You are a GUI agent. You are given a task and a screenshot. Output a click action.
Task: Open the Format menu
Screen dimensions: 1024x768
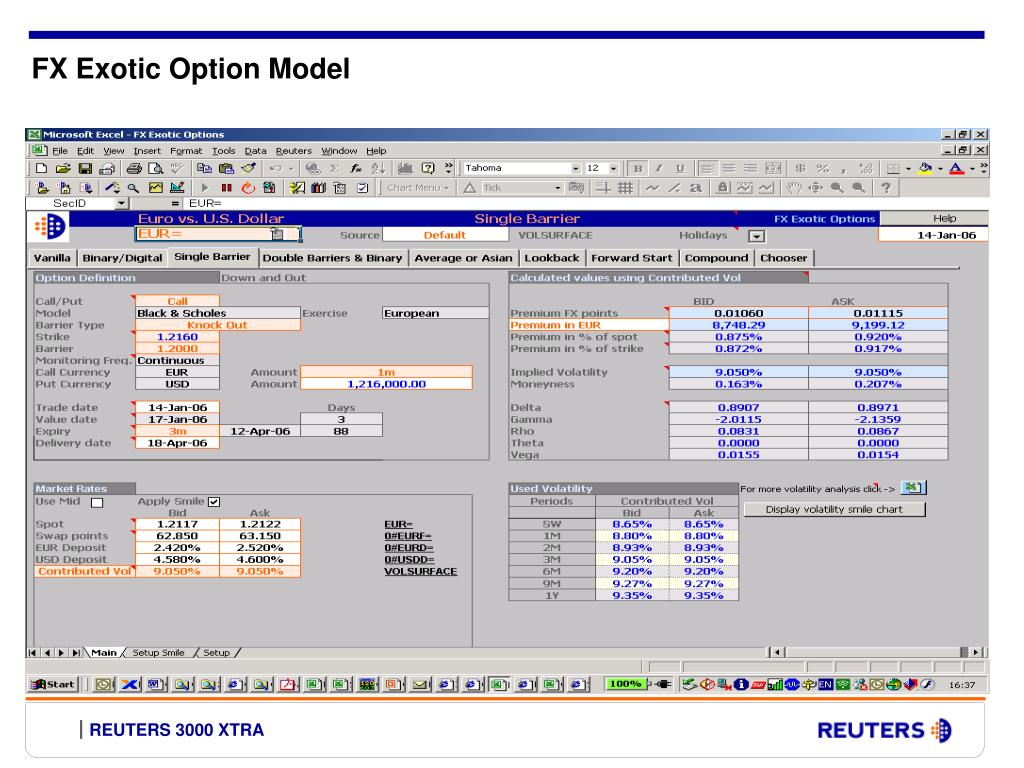point(186,151)
